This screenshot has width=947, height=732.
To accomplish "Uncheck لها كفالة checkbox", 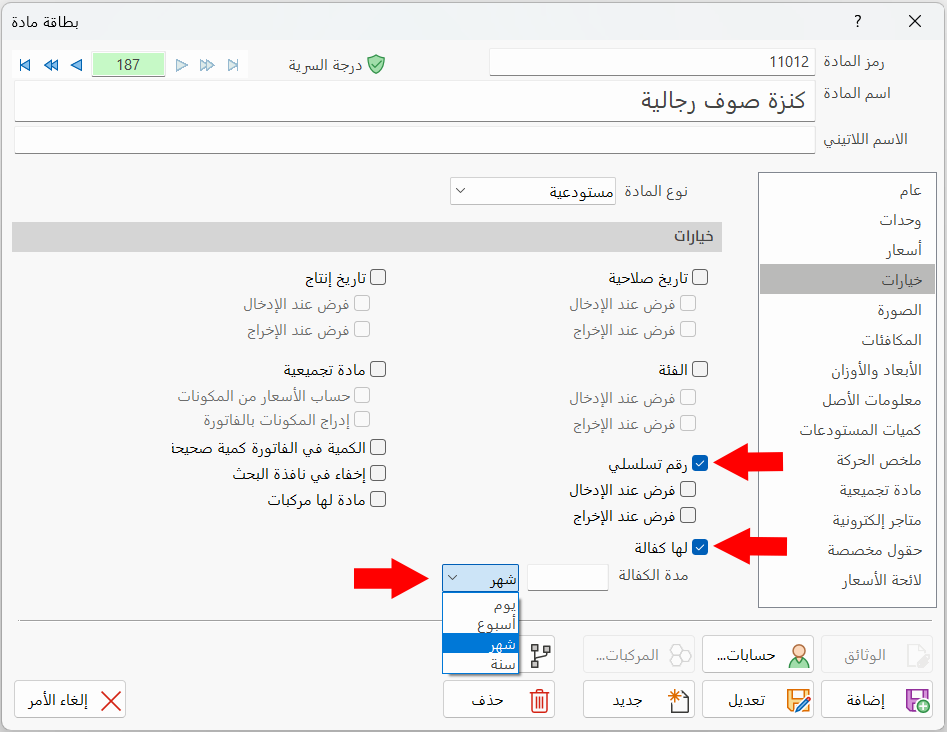I will point(699,547).
